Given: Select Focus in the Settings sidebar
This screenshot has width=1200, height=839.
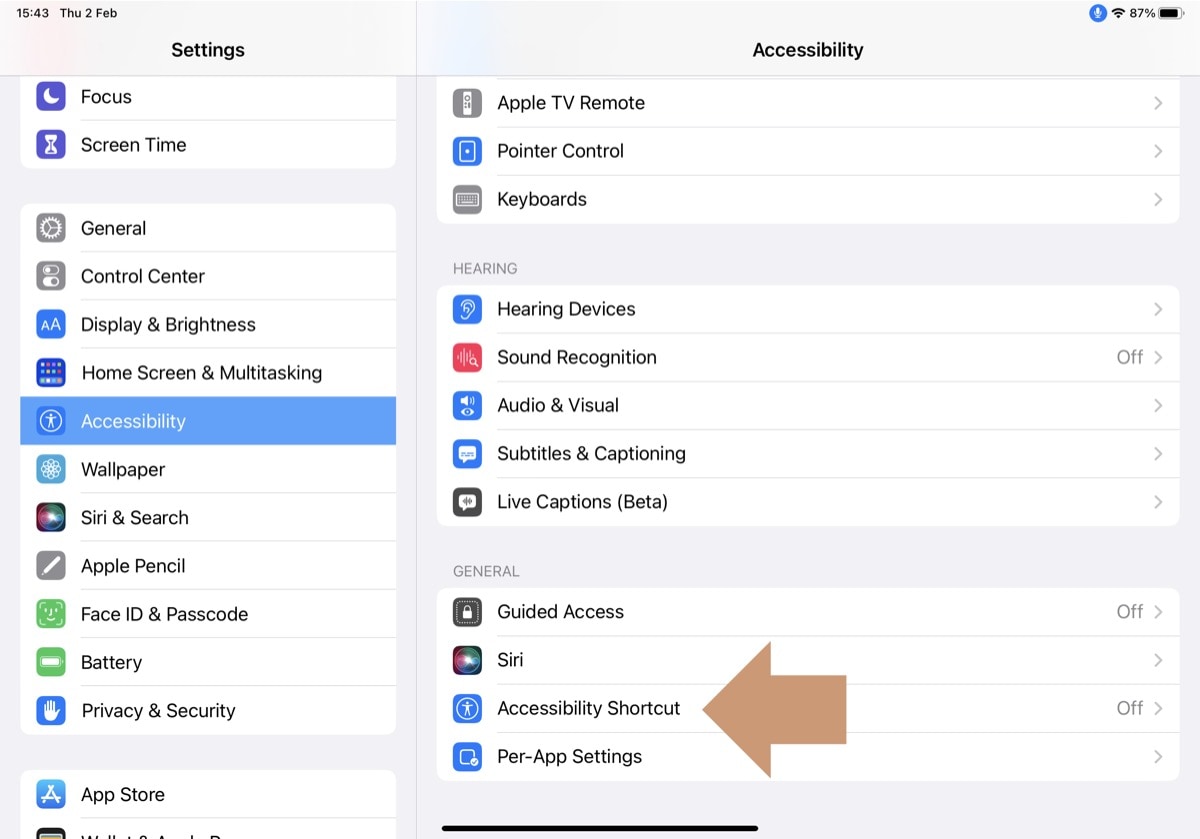Looking at the screenshot, I should pyautogui.click(x=208, y=97).
